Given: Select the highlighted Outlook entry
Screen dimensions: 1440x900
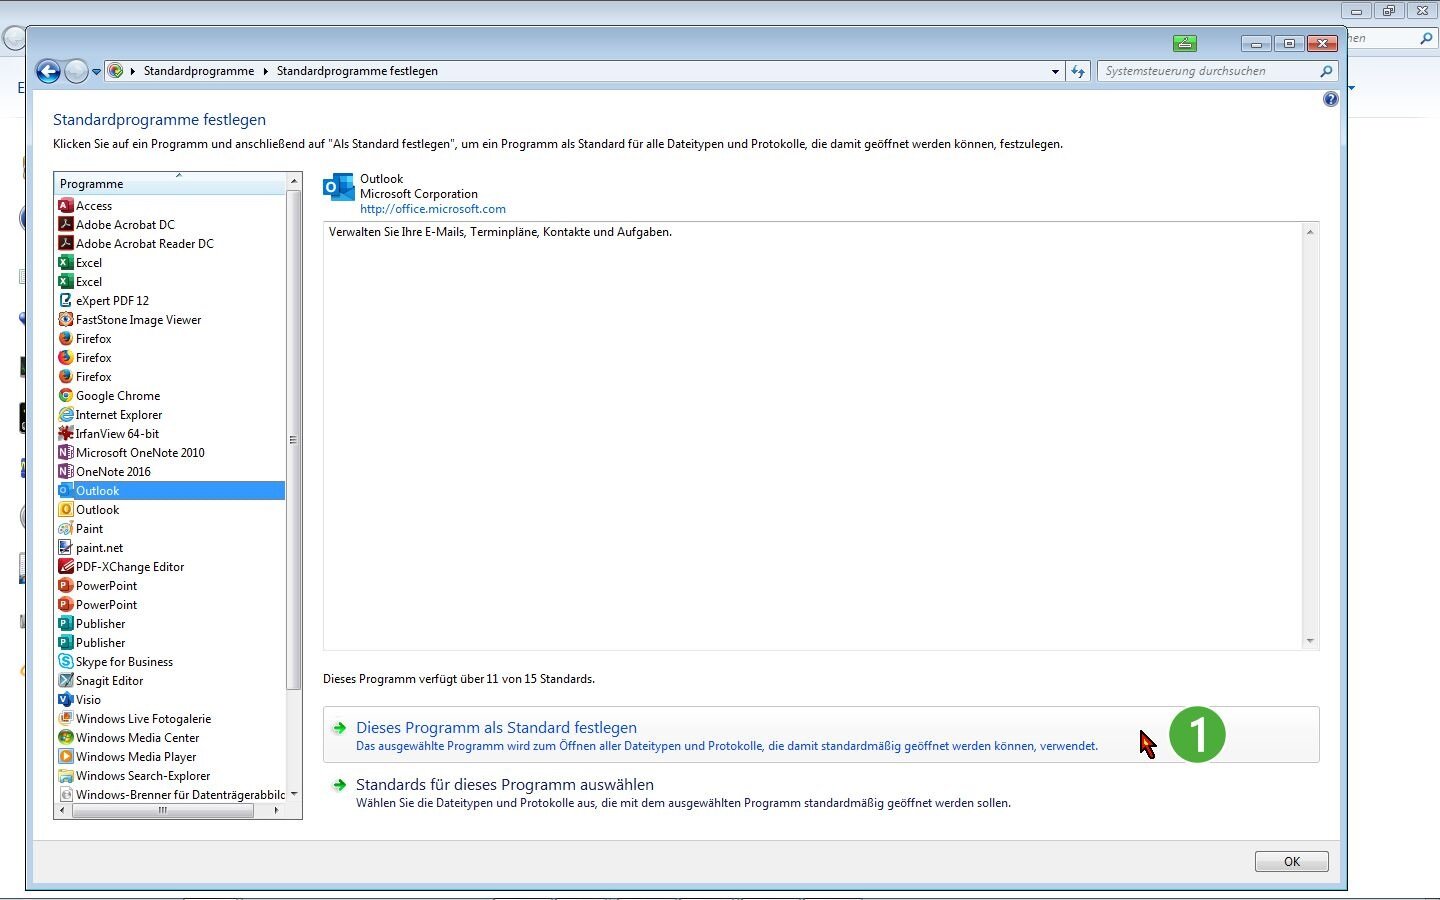Looking at the screenshot, I should pyautogui.click(x=171, y=491).
